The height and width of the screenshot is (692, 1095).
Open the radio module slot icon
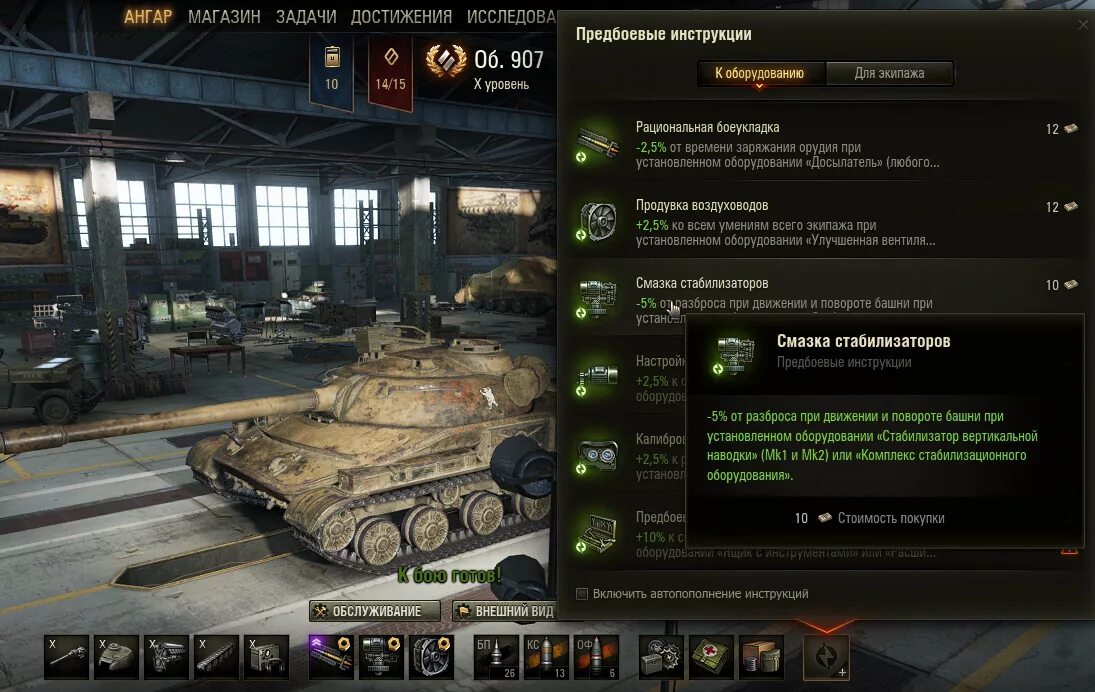(267, 657)
